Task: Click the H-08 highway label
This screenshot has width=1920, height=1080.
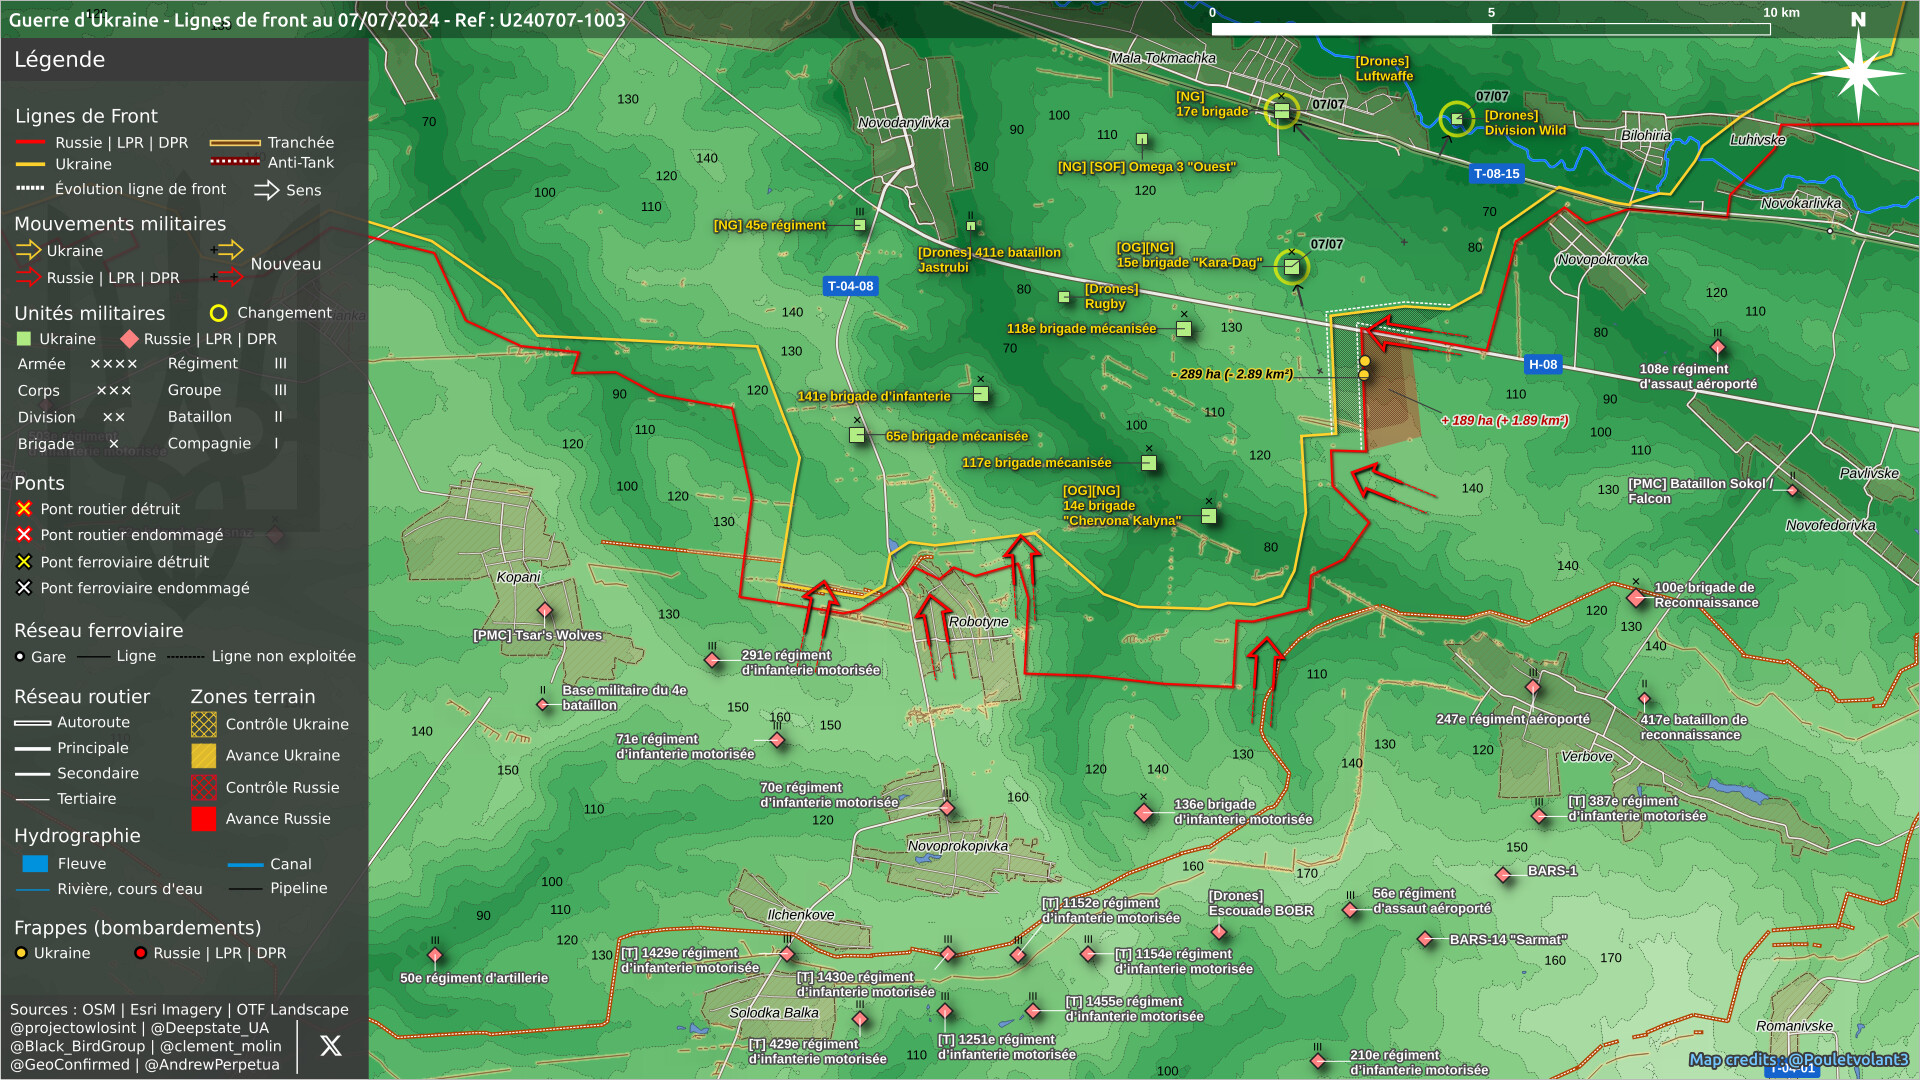Action: click(1542, 365)
